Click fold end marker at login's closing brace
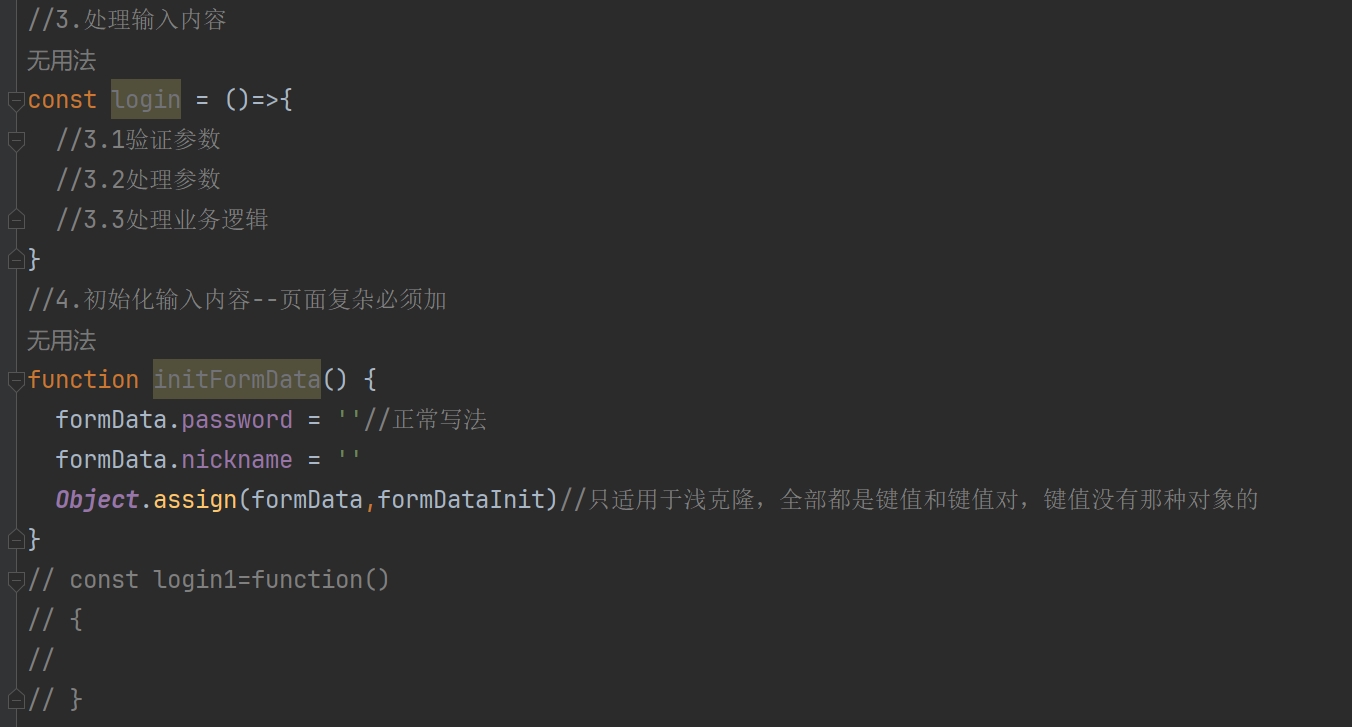The image size is (1352, 727). tap(16, 260)
